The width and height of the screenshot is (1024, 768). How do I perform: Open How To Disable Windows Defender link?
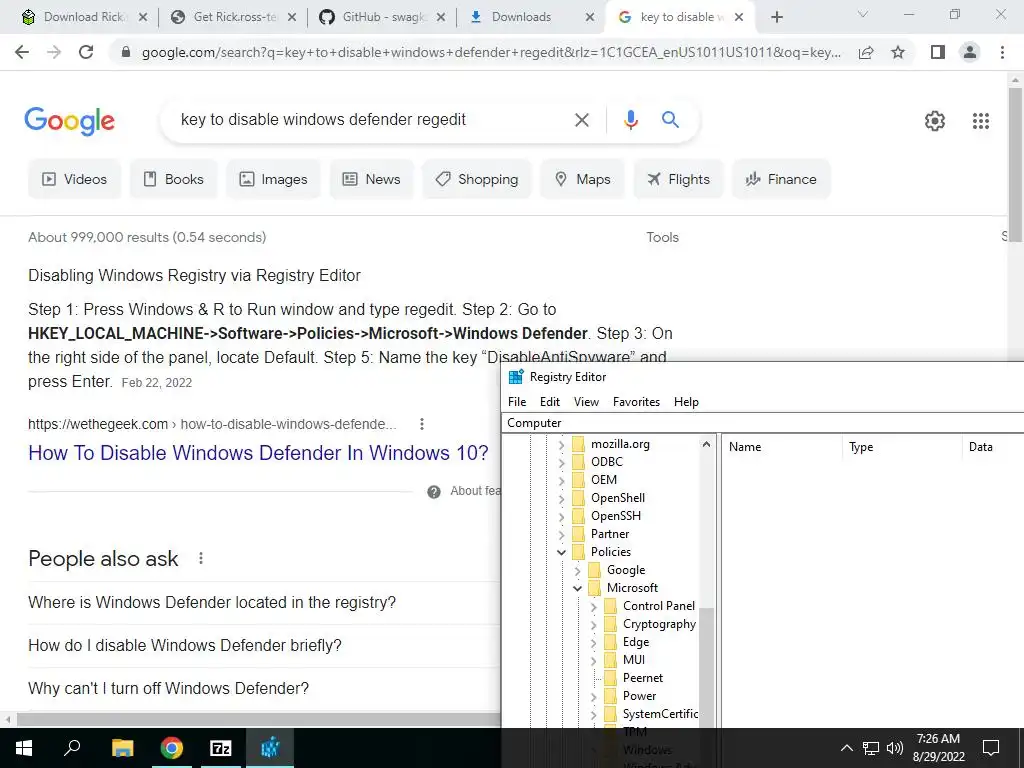(258, 453)
